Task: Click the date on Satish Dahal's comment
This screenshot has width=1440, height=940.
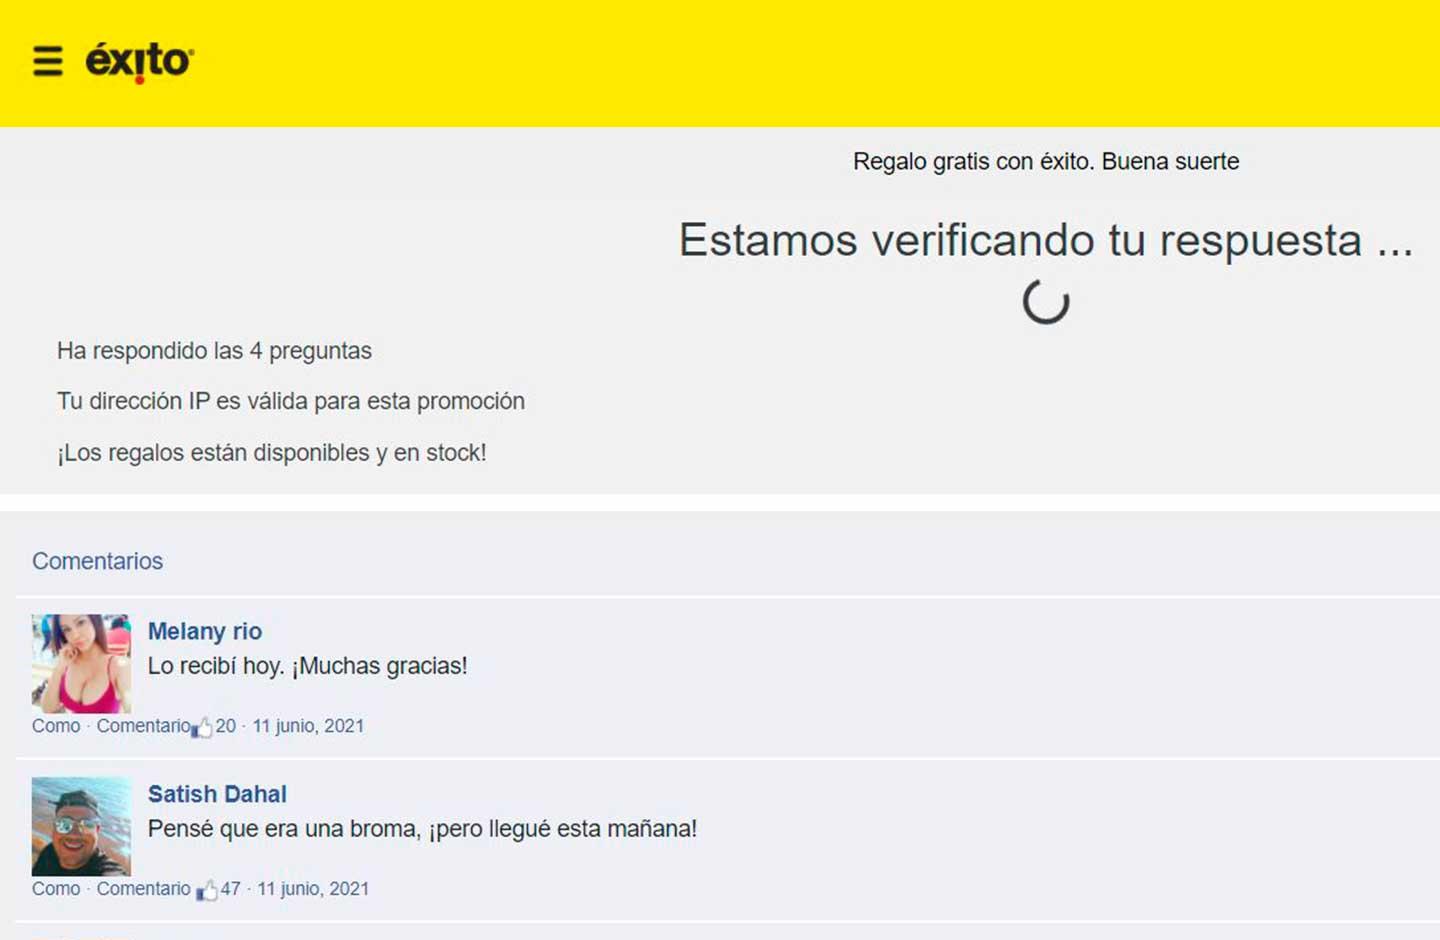Action: [x=313, y=889]
